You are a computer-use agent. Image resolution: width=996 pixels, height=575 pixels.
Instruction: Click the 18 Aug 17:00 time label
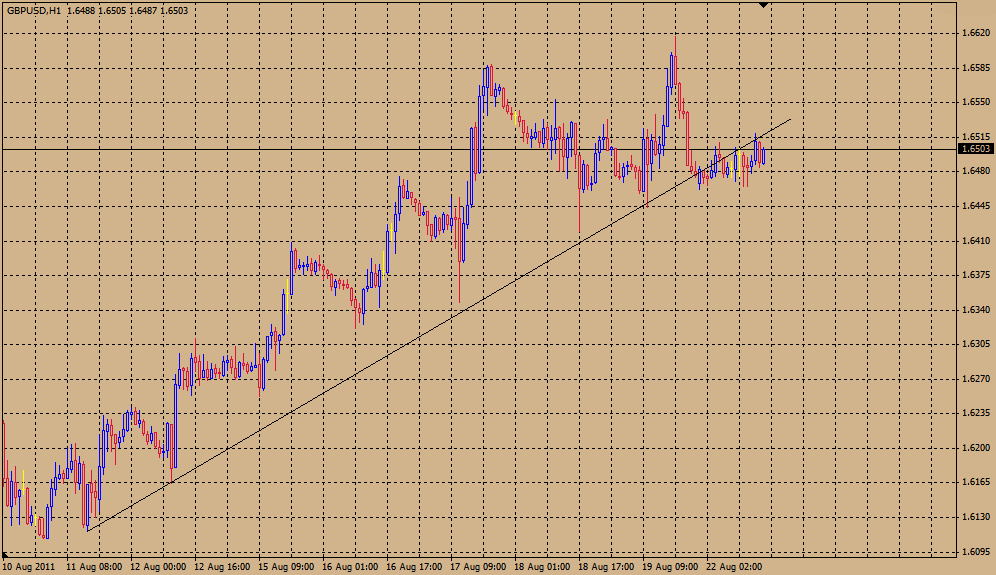606,566
